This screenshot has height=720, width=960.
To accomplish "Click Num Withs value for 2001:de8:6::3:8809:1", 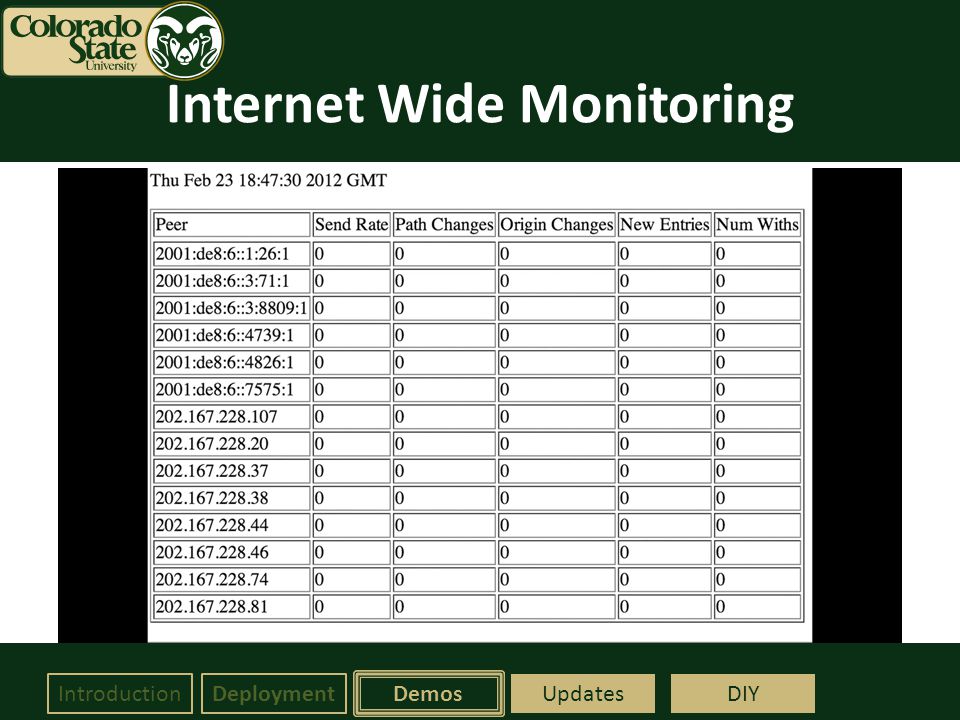I will pyautogui.click(x=757, y=308).
